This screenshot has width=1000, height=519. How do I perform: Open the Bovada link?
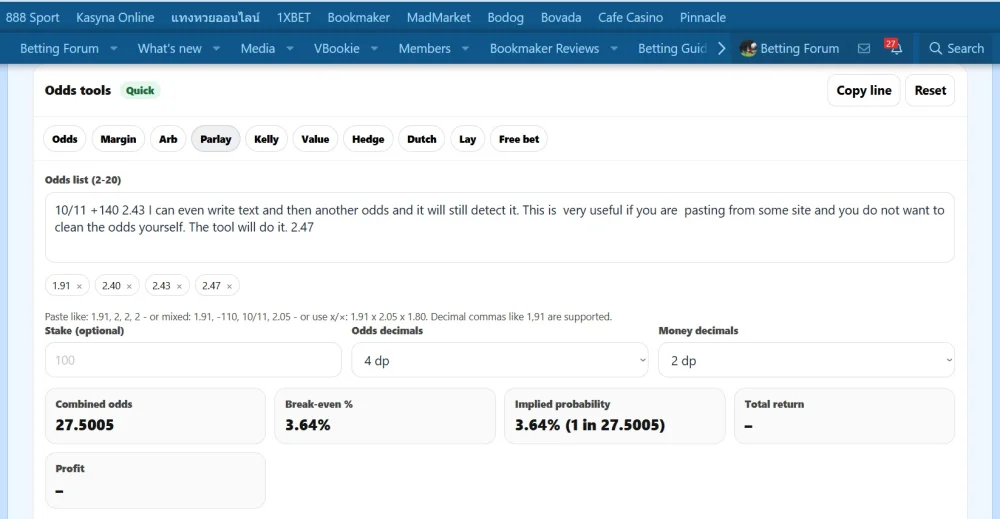pos(561,18)
